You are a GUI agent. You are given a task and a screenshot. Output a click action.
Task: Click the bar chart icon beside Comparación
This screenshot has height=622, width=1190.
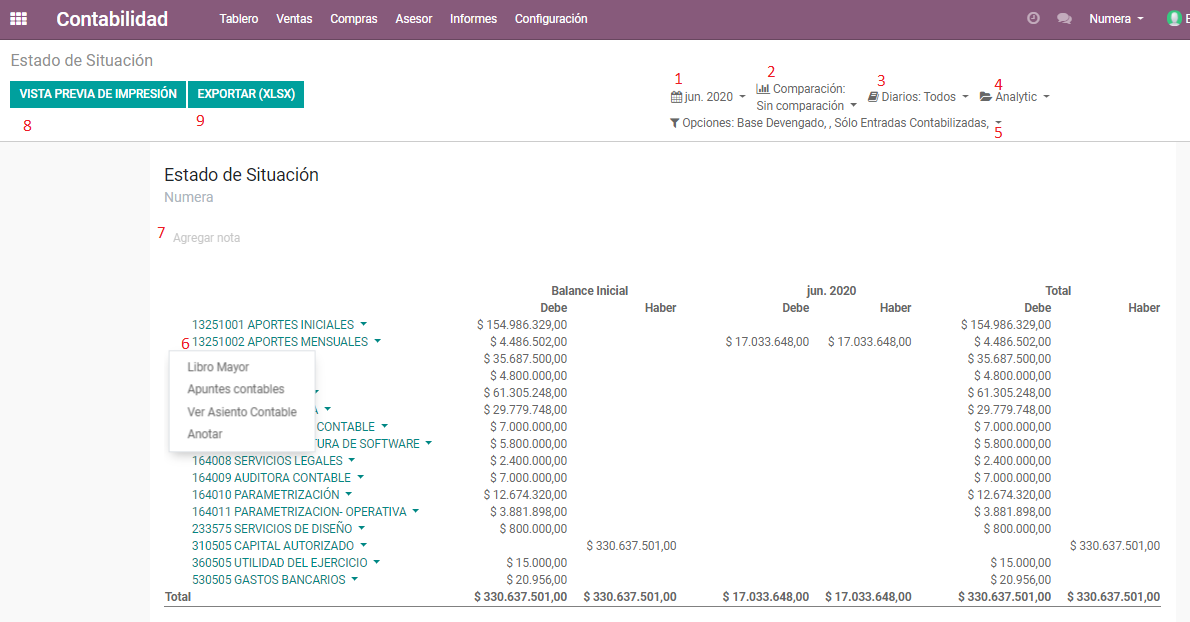[x=763, y=89]
